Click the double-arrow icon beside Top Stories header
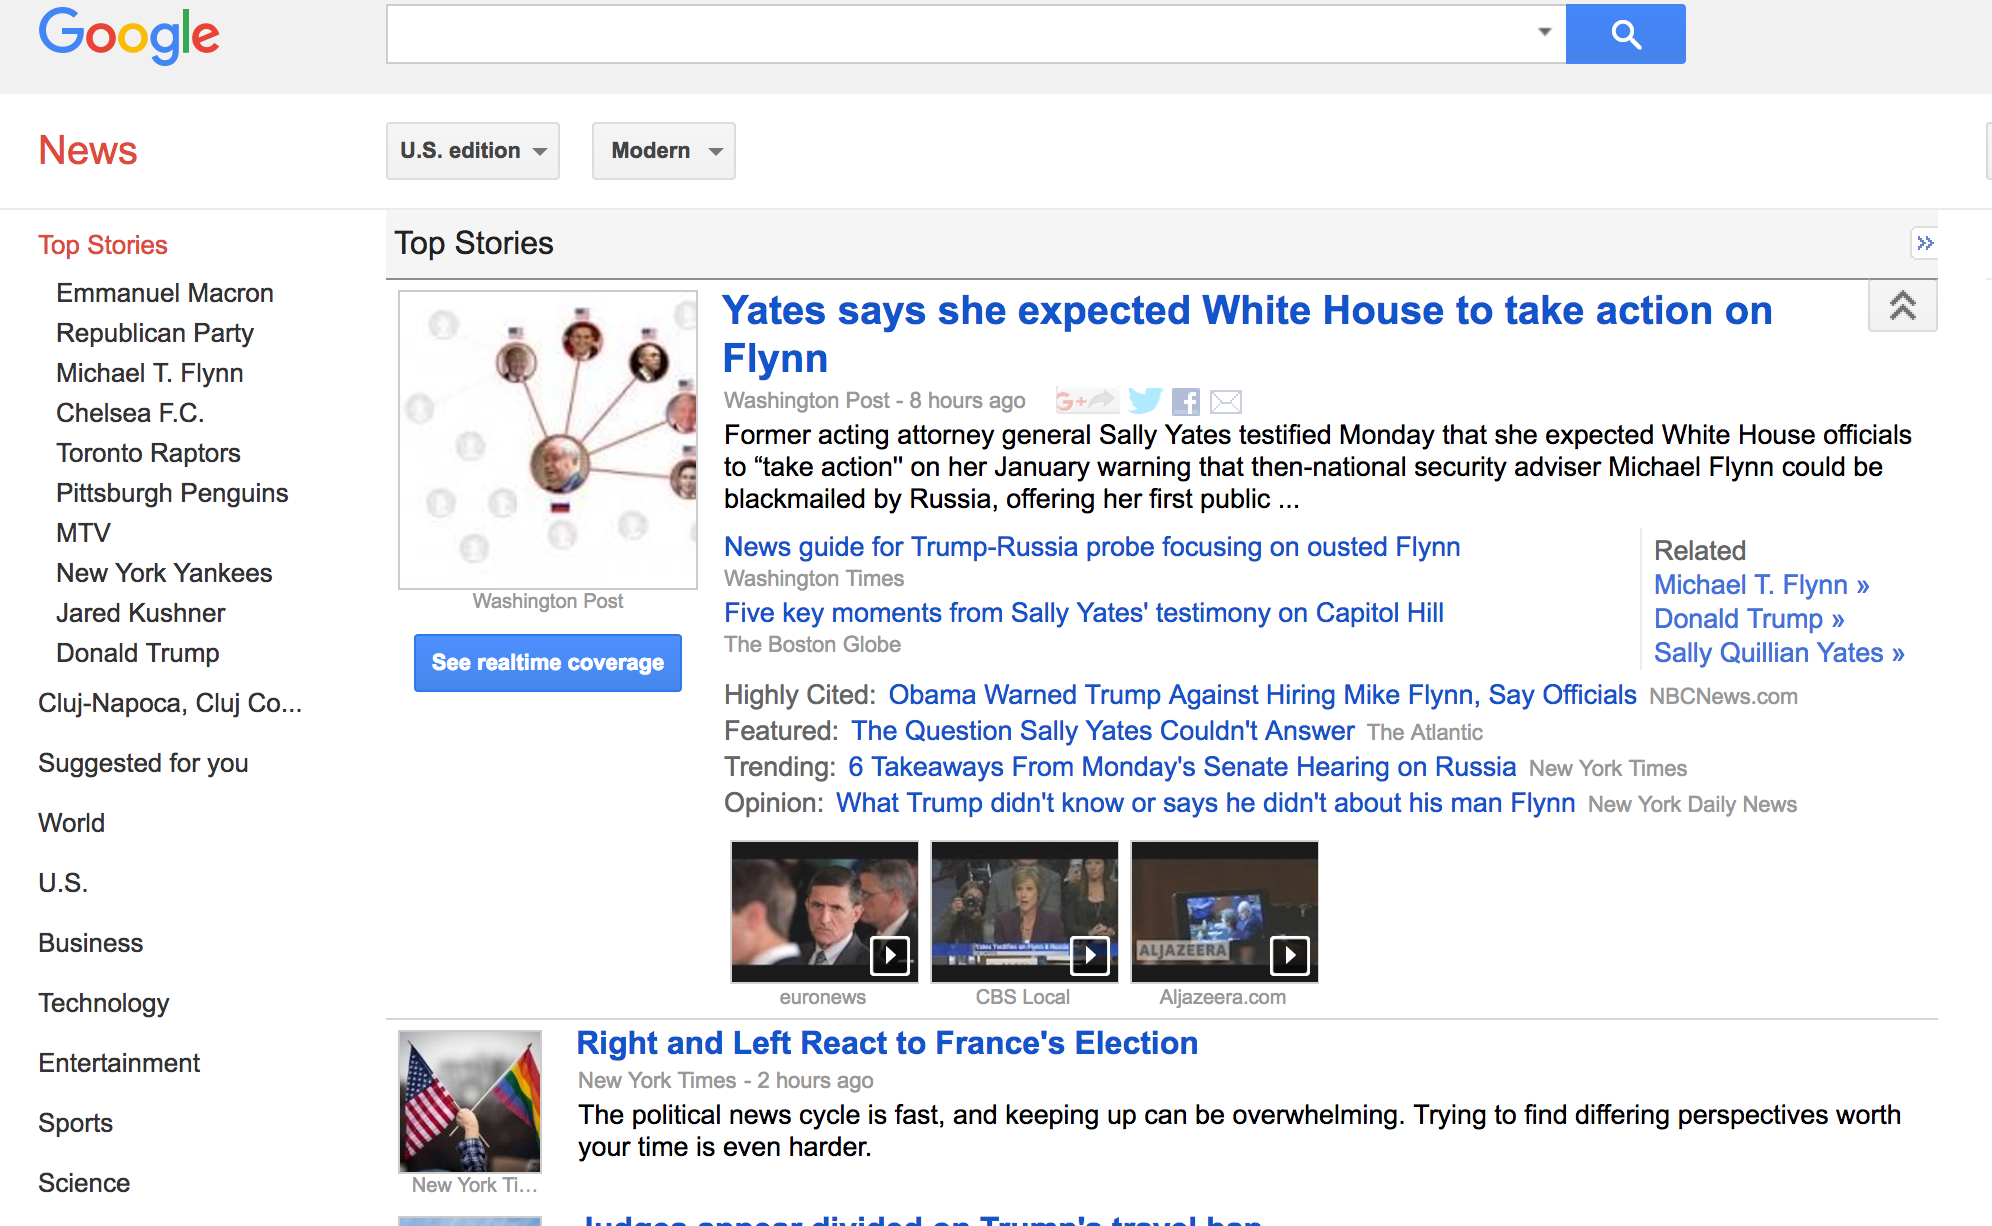This screenshot has width=1992, height=1226. click(x=1924, y=243)
